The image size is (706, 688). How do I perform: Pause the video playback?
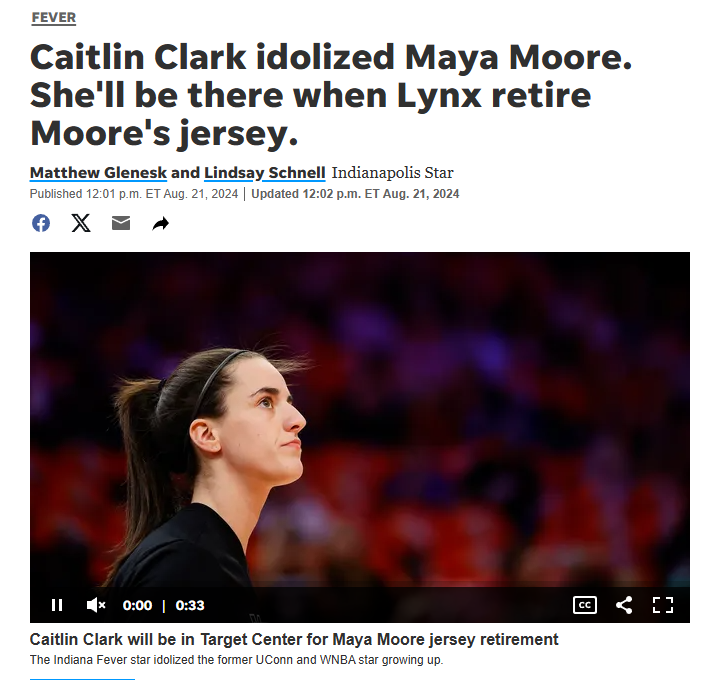[x=57, y=605]
